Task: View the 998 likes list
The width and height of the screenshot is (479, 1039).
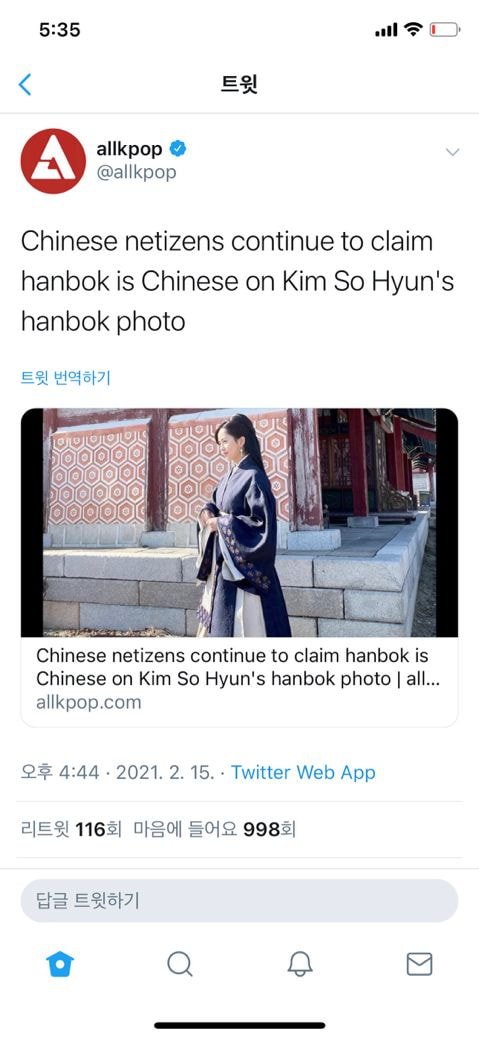Action: 215,830
